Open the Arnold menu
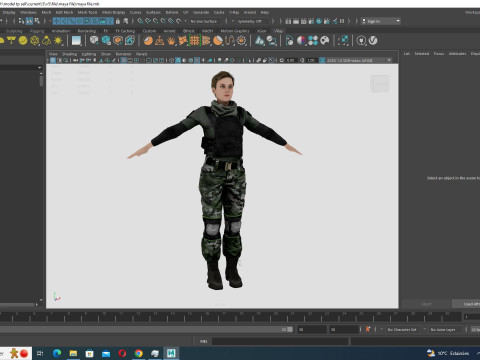 pos(250,12)
